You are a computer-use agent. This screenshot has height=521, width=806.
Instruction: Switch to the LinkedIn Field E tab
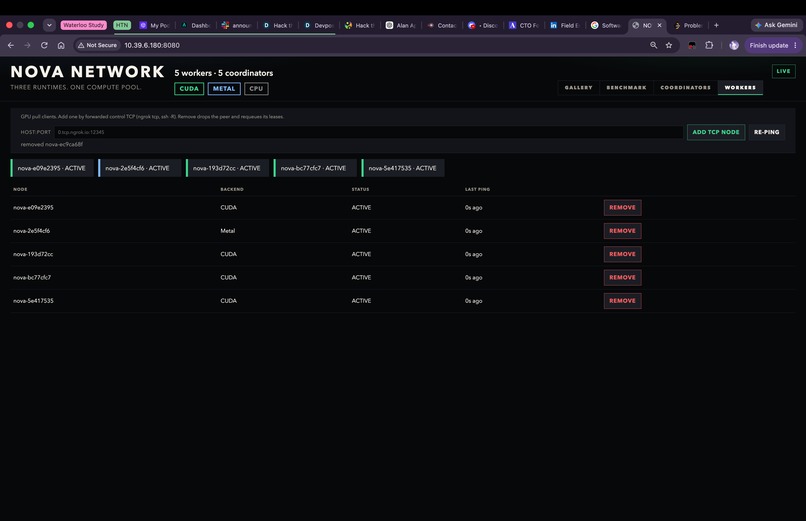(x=565, y=25)
